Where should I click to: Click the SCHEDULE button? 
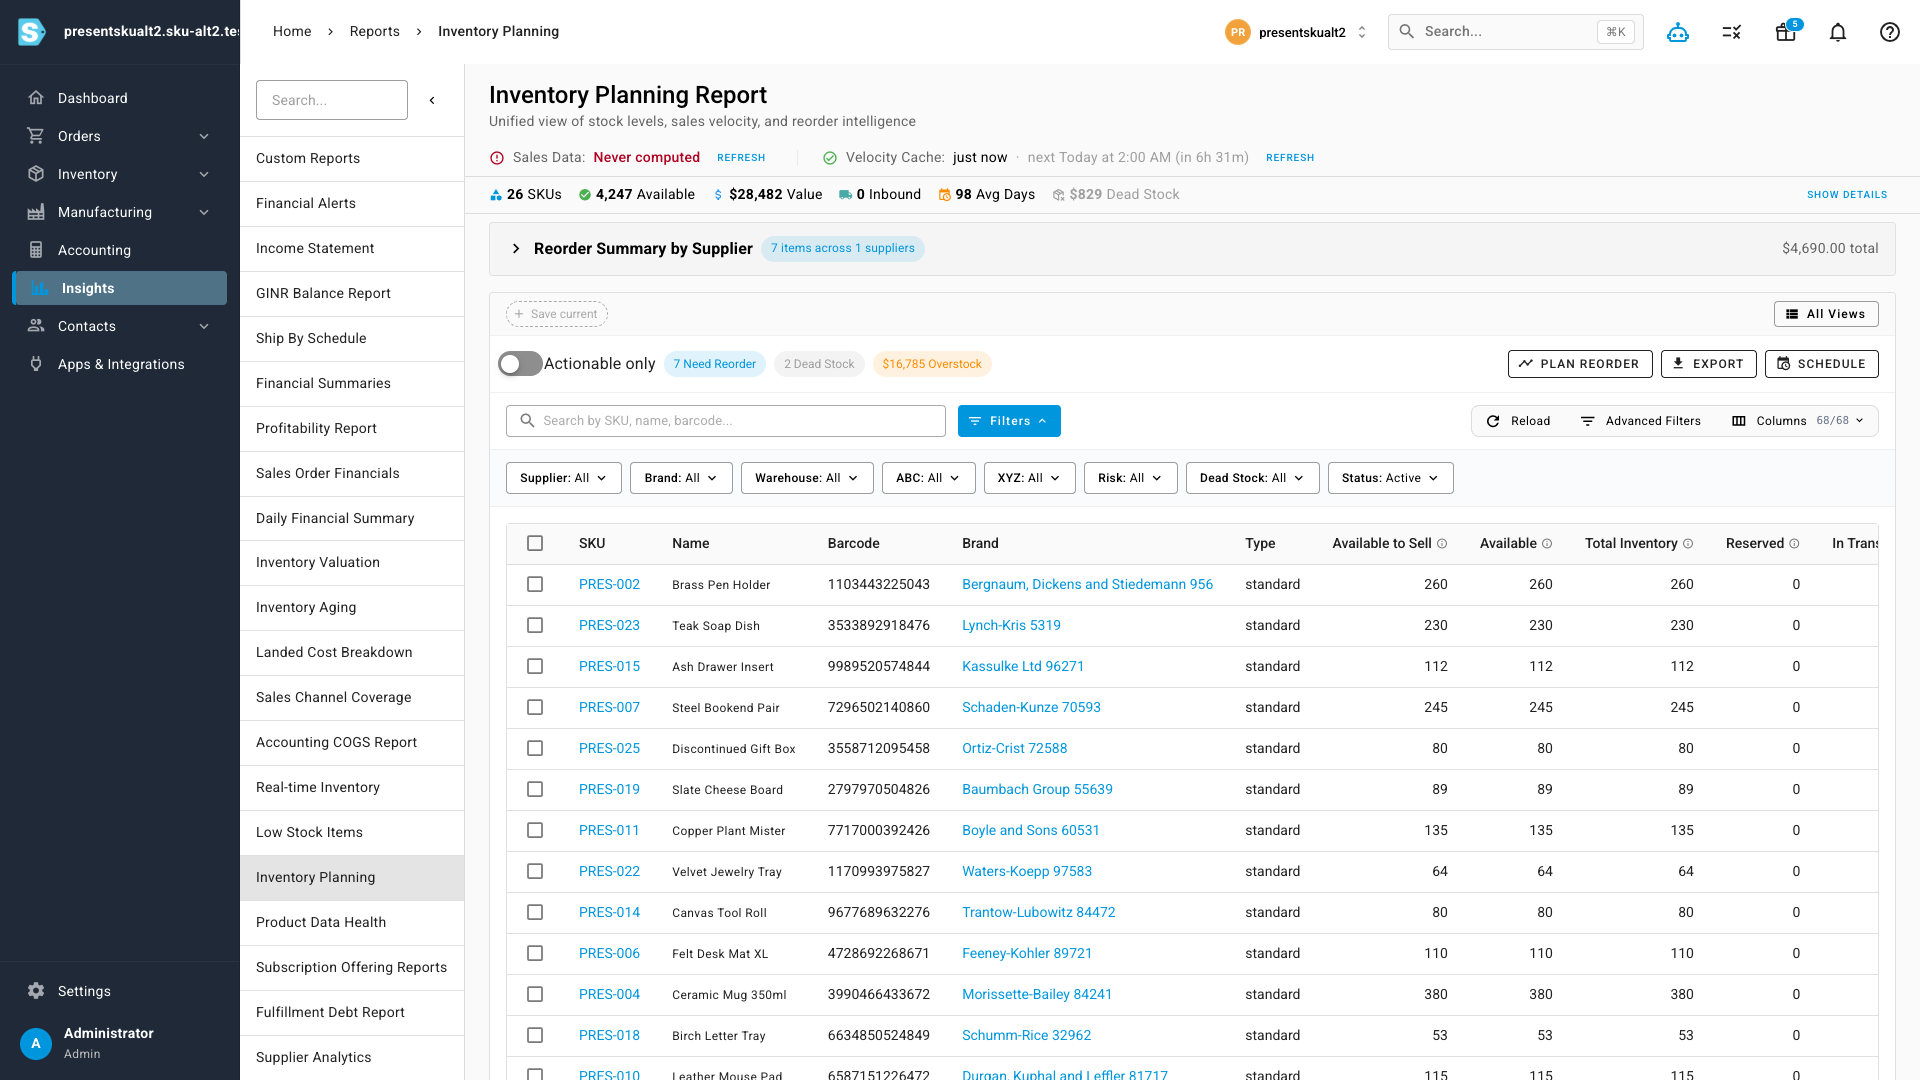point(1821,364)
